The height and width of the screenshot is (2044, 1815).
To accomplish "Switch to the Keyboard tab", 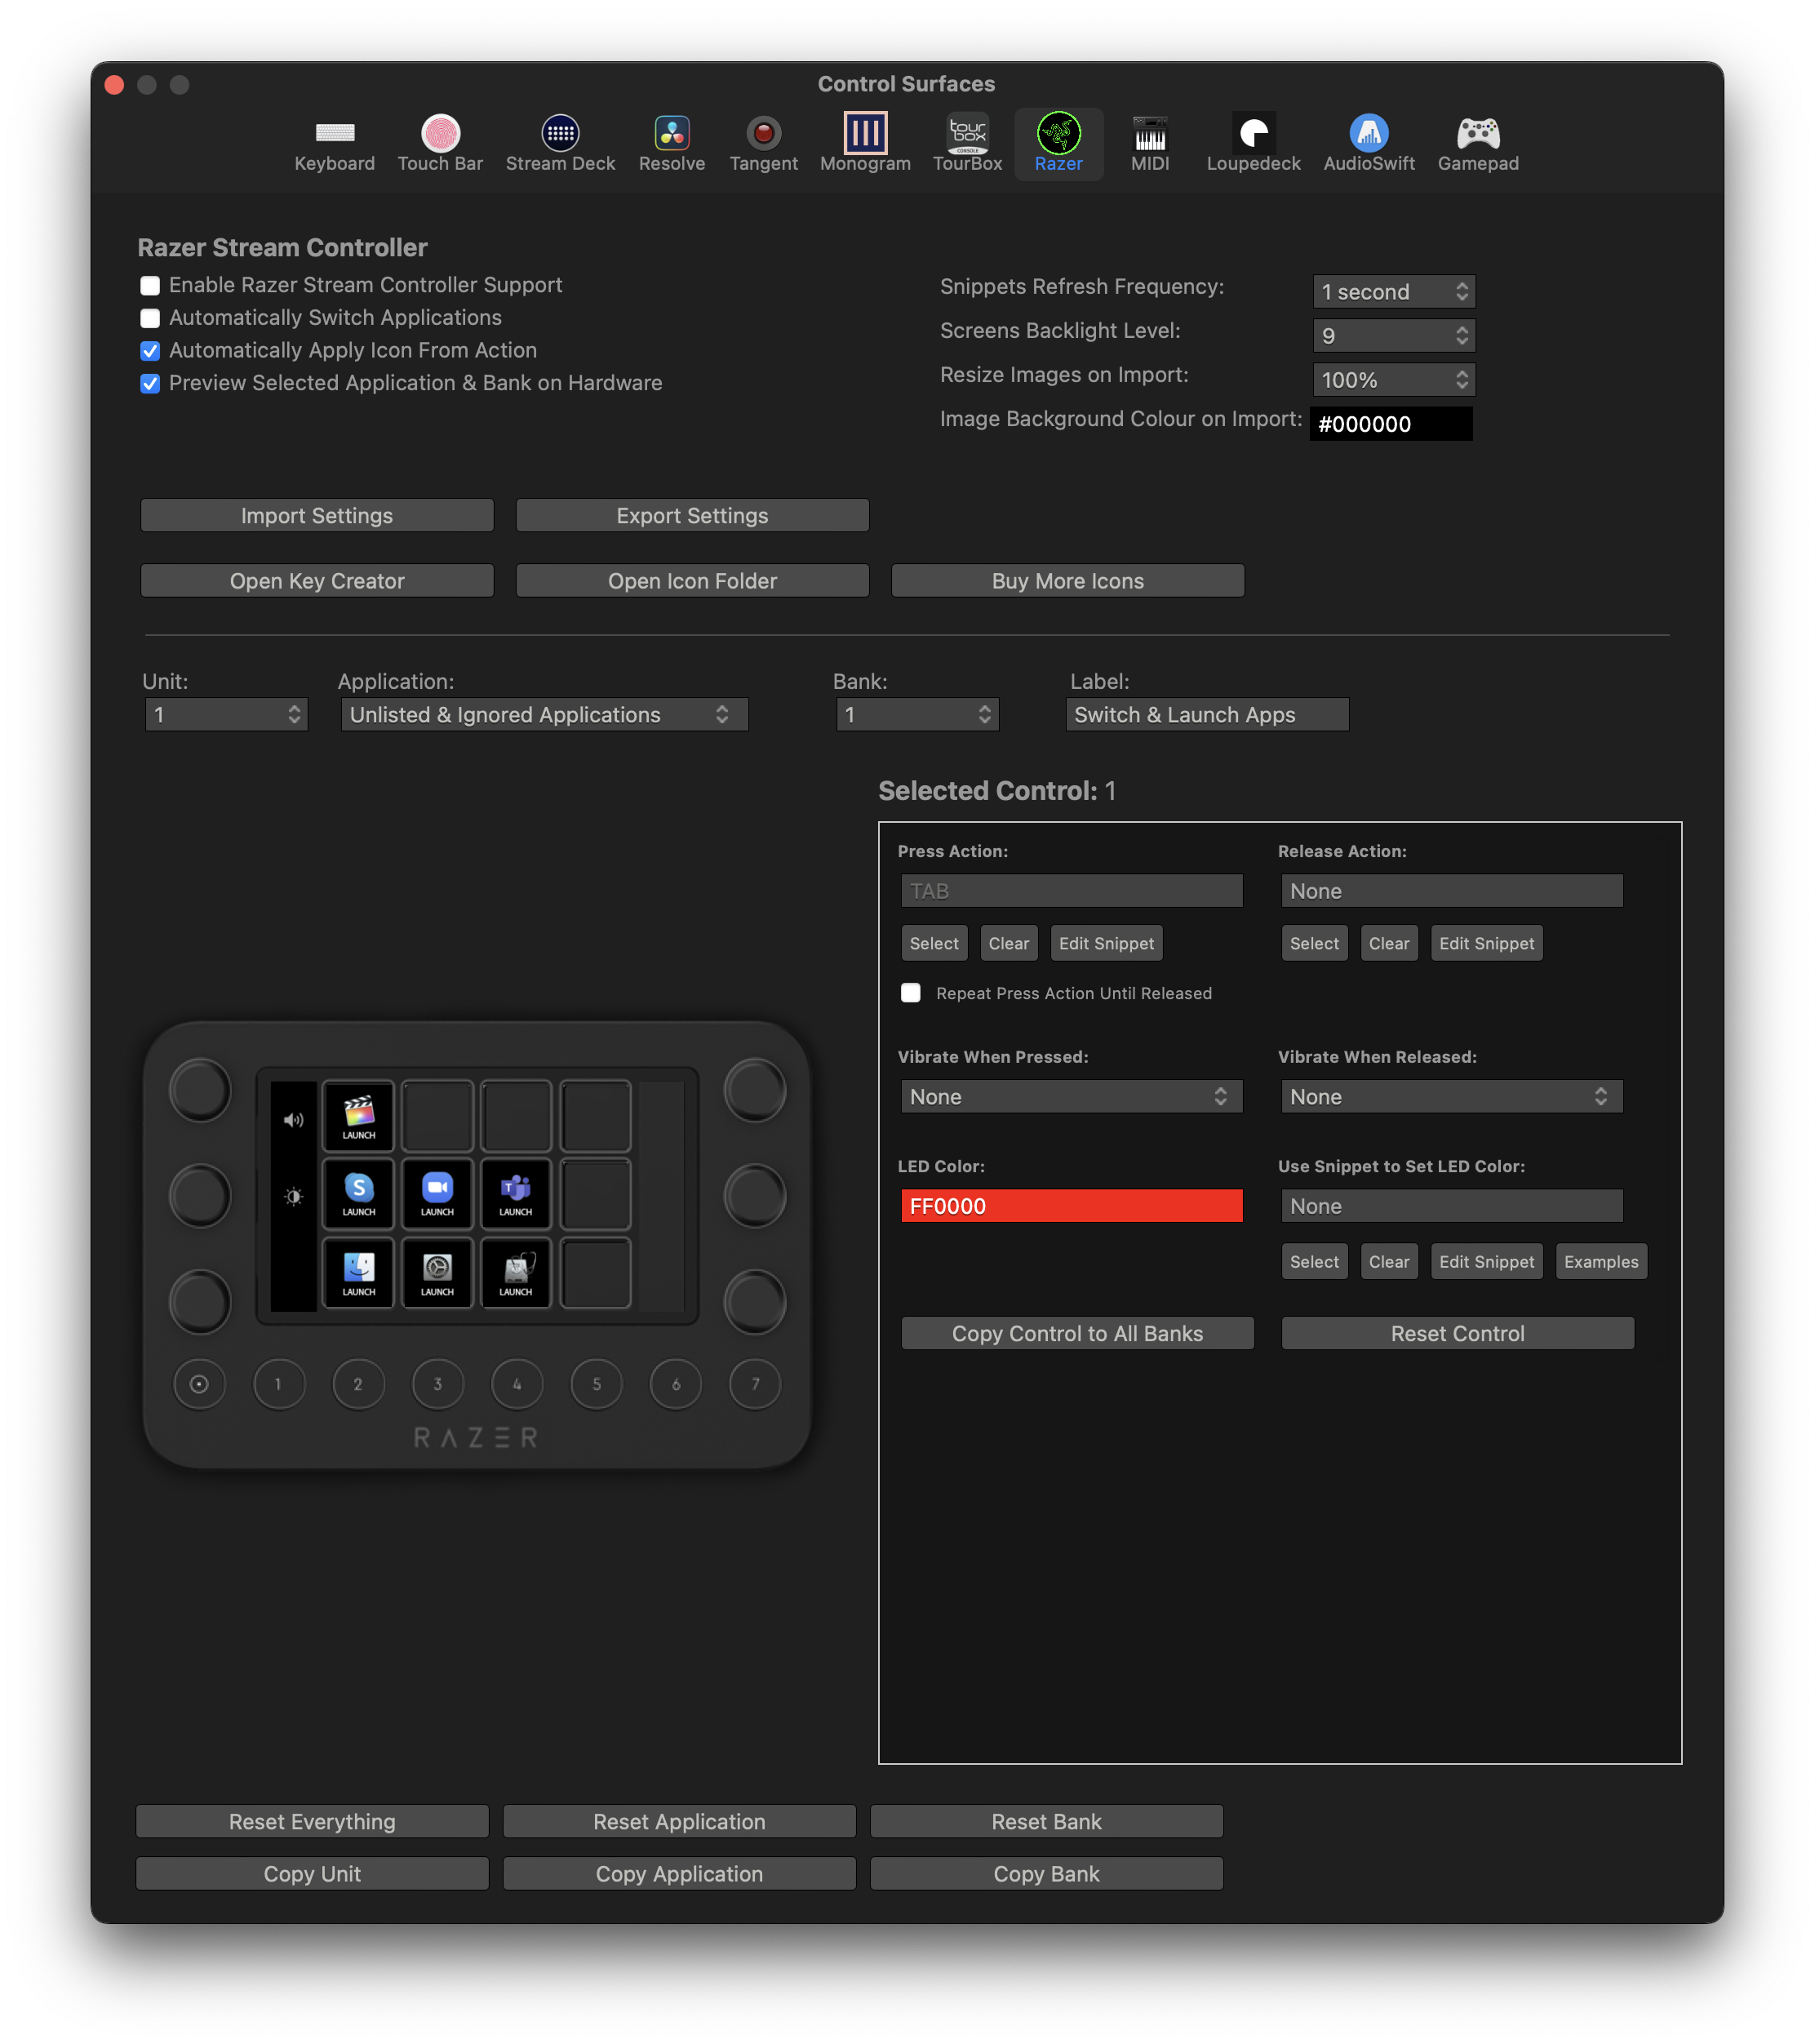I will (334, 144).
